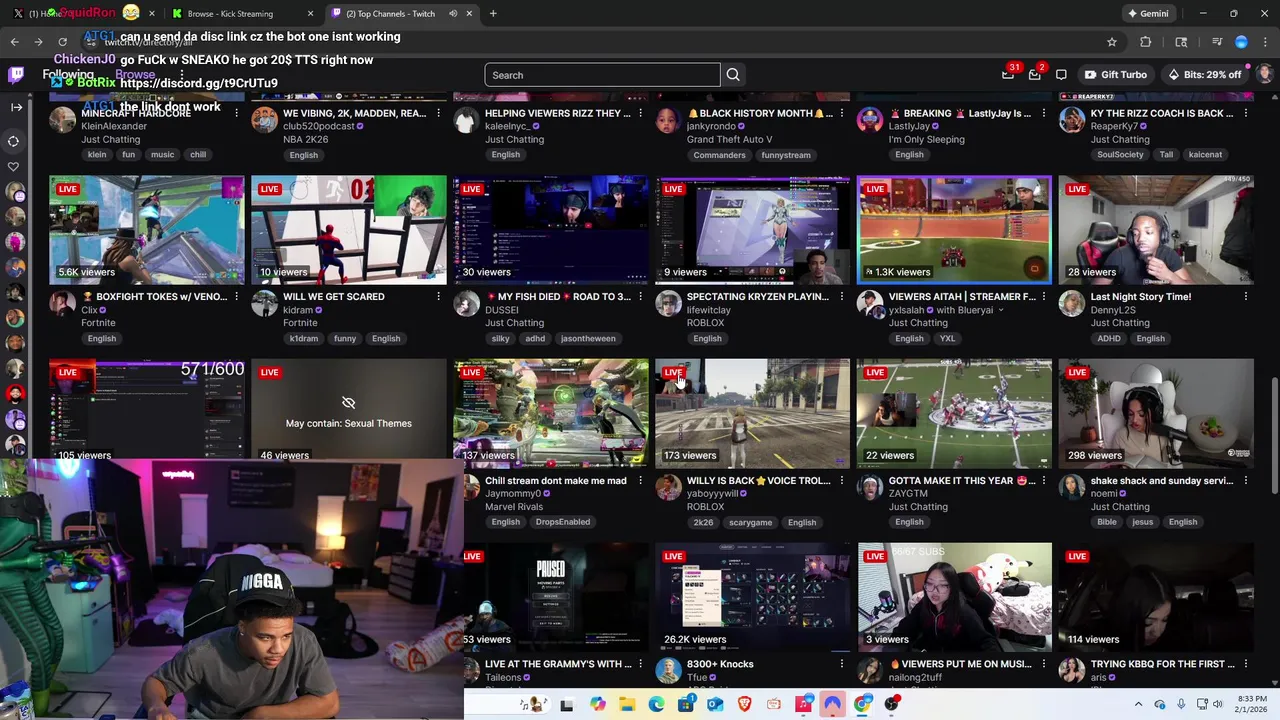The height and width of the screenshot is (720, 1280).
Task: Open stream title WILLY IS BACK VOICE TROL...
Action: (x=758, y=481)
